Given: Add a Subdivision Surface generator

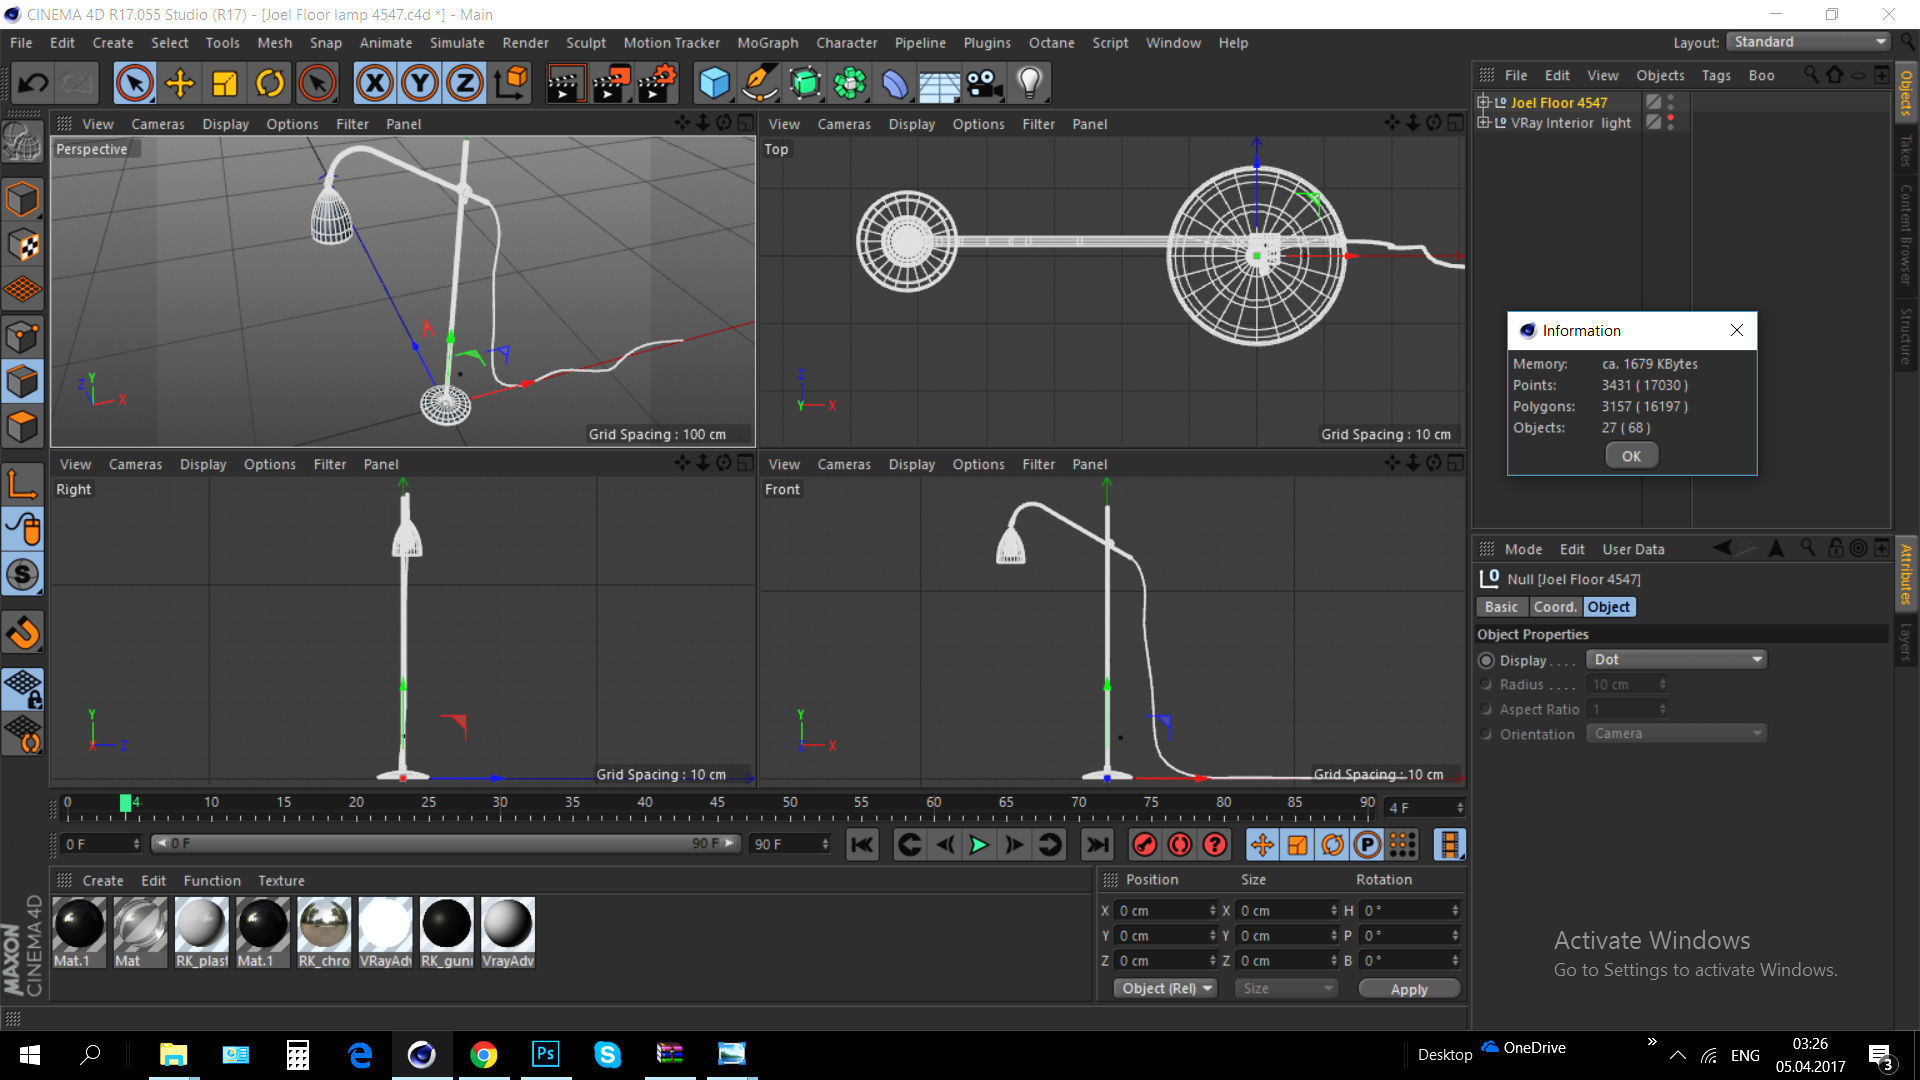Looking at the screenshot, I should click(805, 83).
